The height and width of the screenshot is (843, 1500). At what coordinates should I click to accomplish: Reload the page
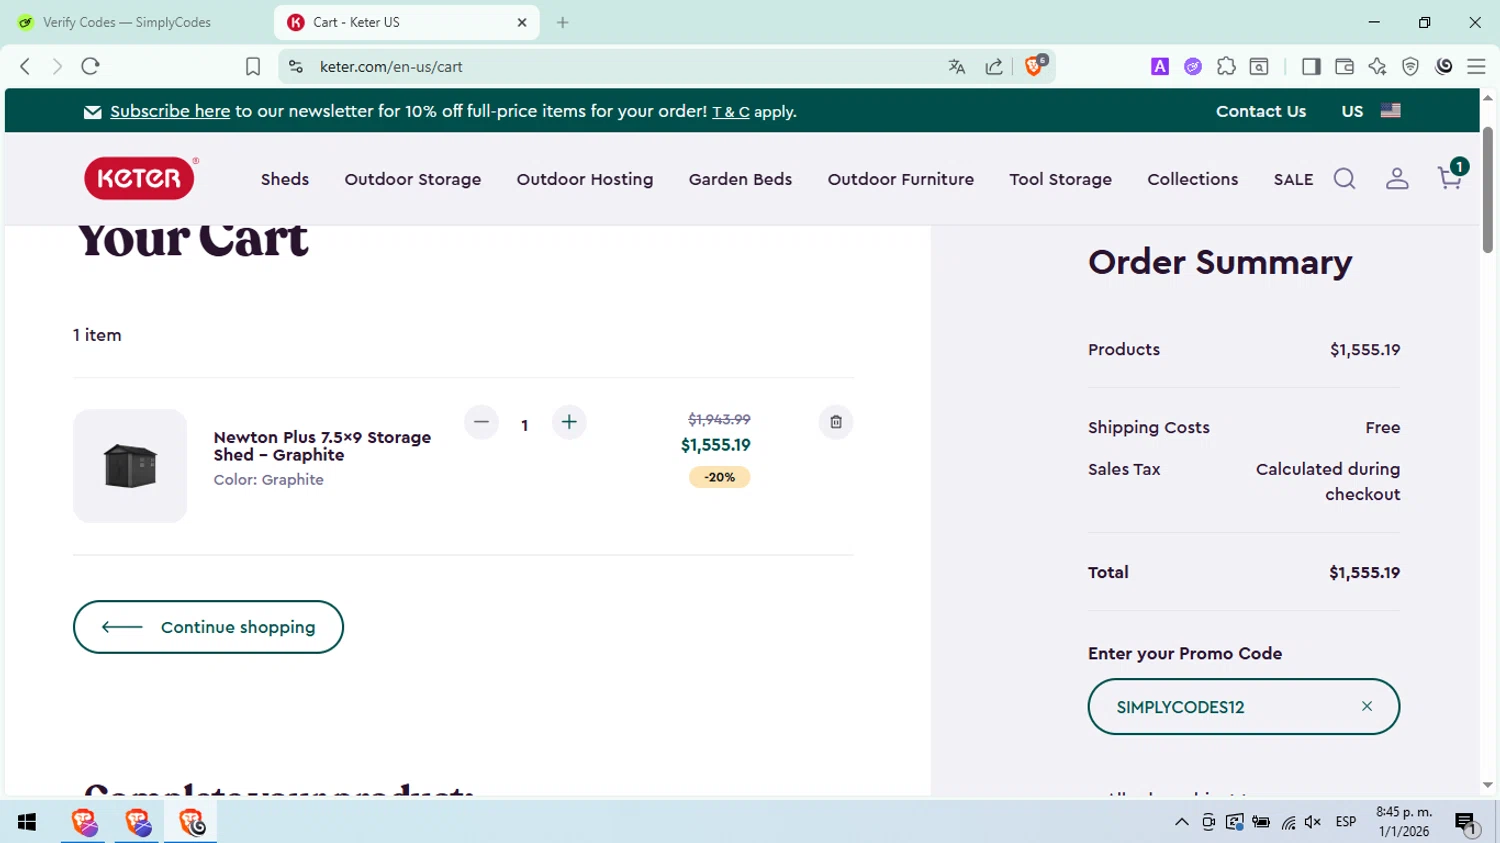pyautogui.click(x=91, y=66)
